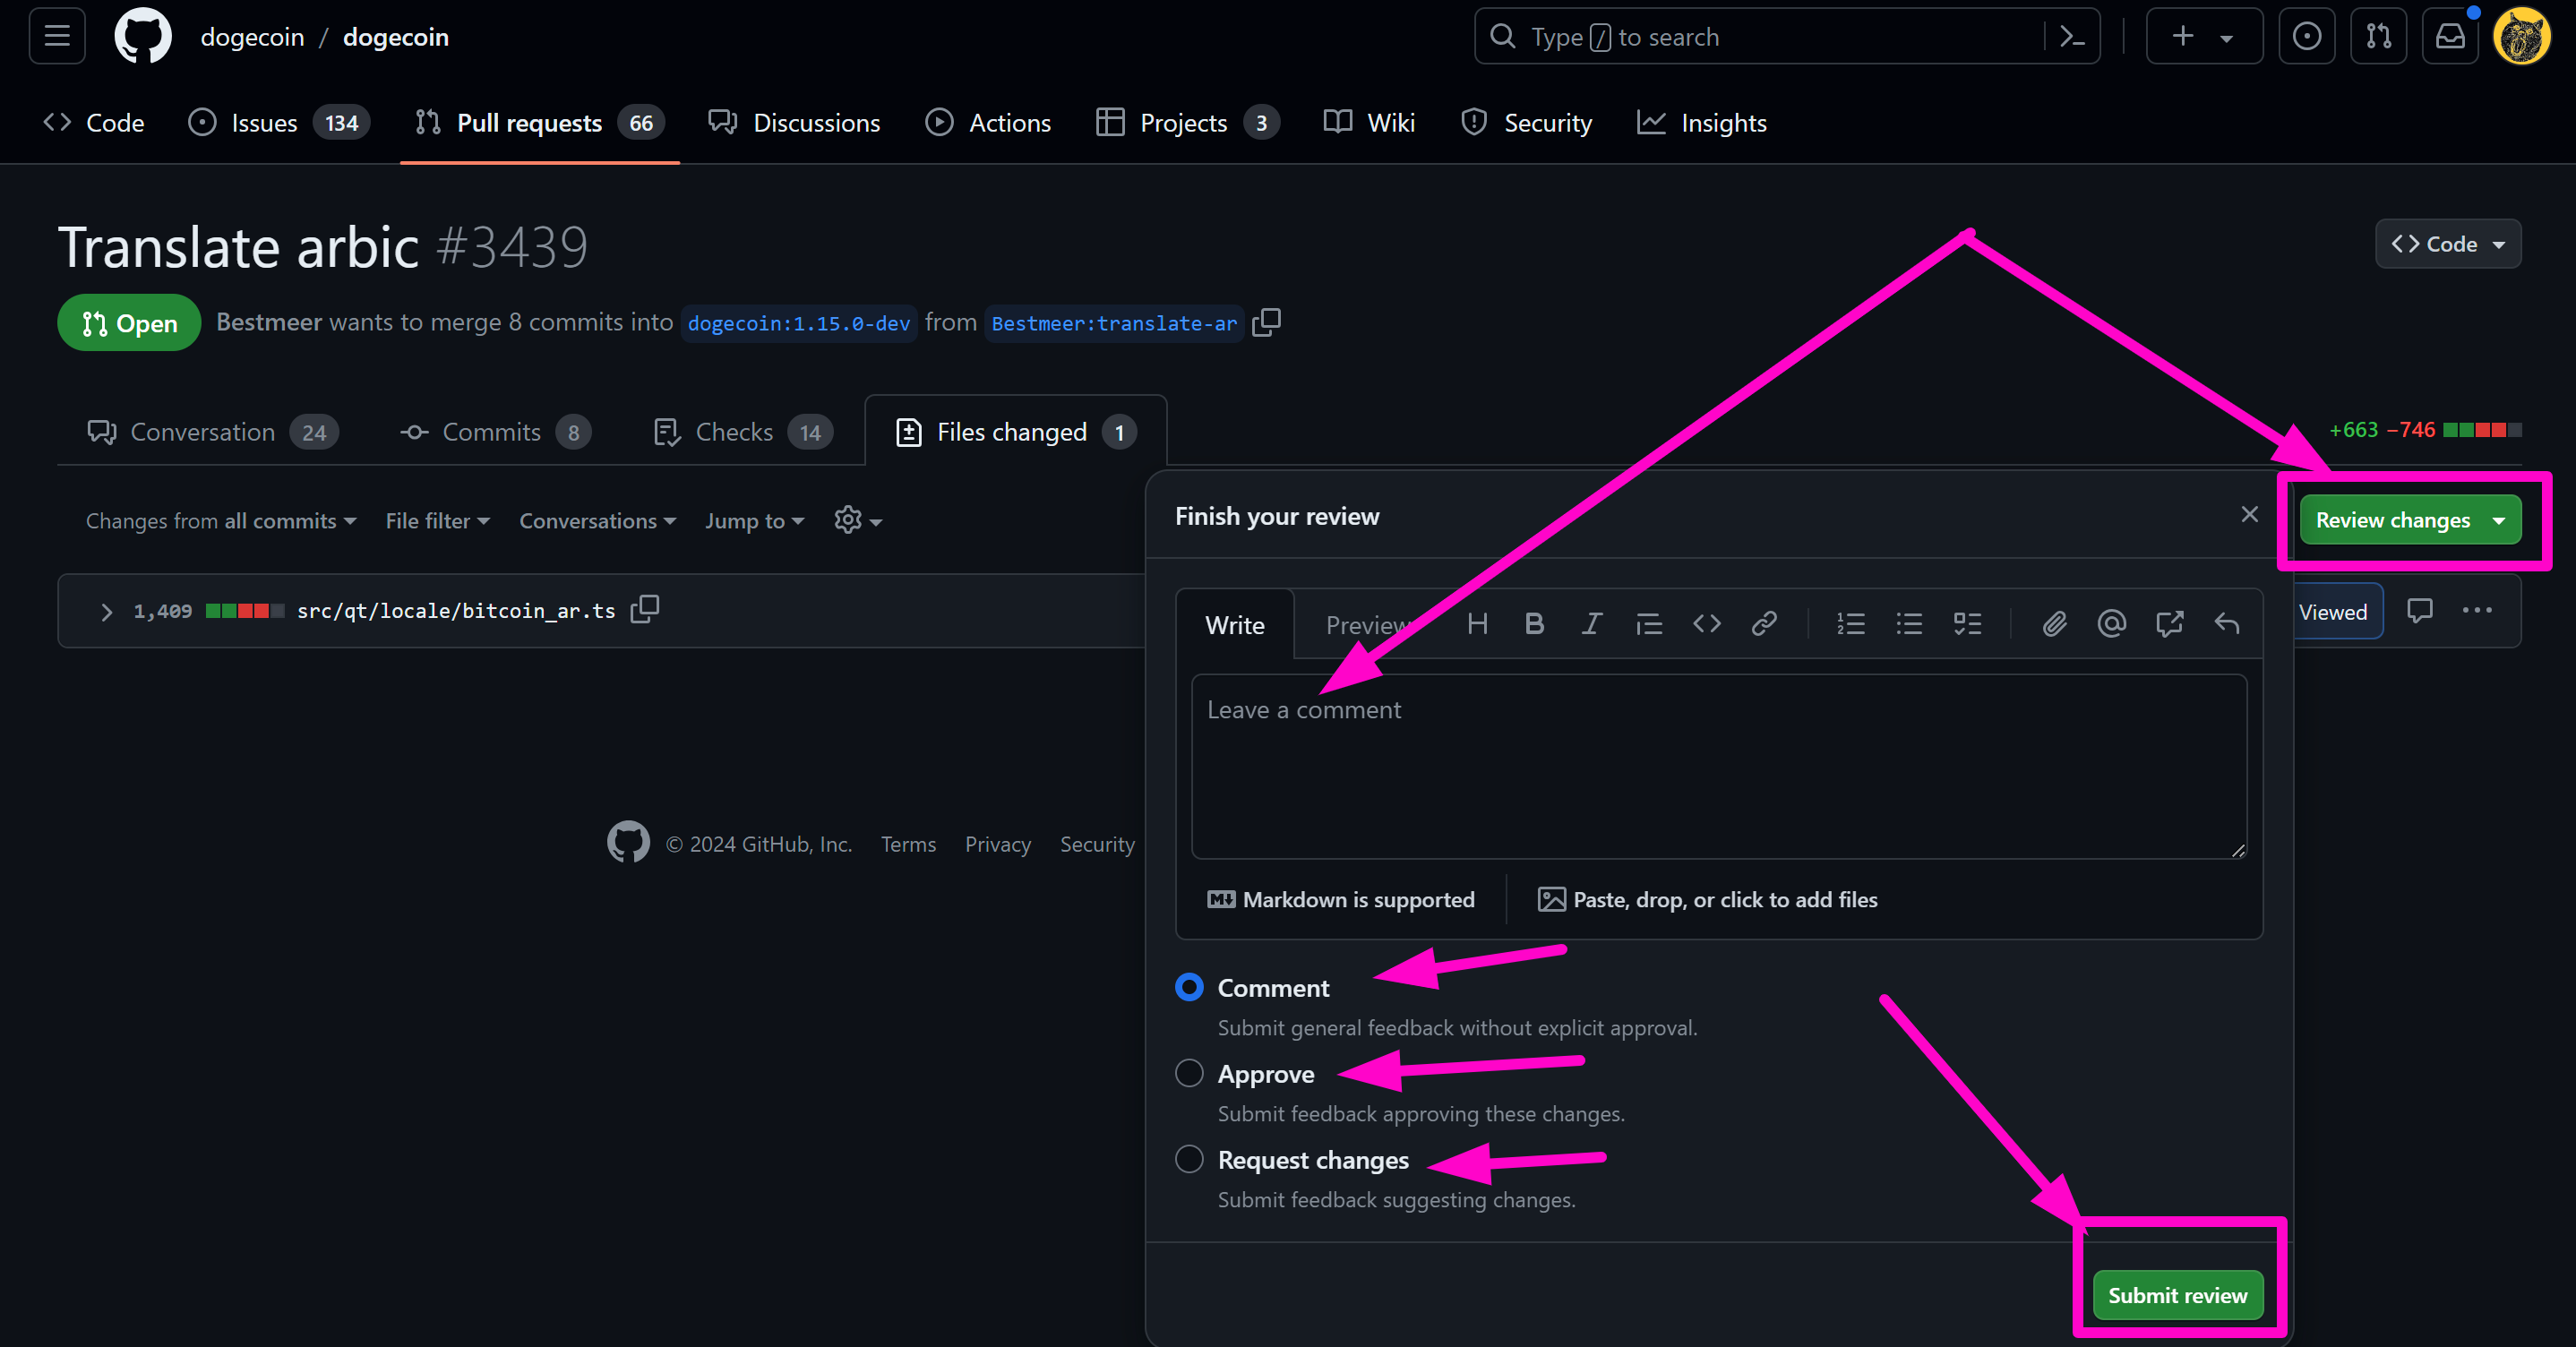Viewport: 2576px width, 1347px height.
Task: Insert a saved reply
Action: pos(2226,624)
